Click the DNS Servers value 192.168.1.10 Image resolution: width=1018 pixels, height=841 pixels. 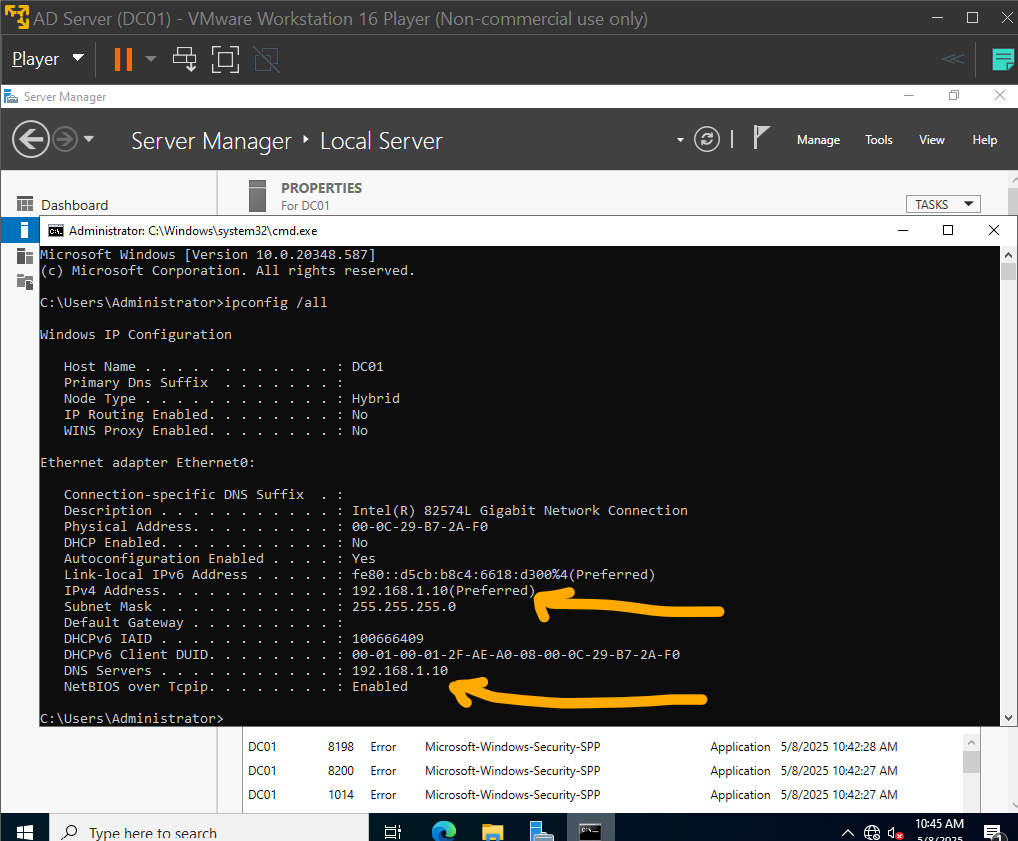click(x=400, y=670)
